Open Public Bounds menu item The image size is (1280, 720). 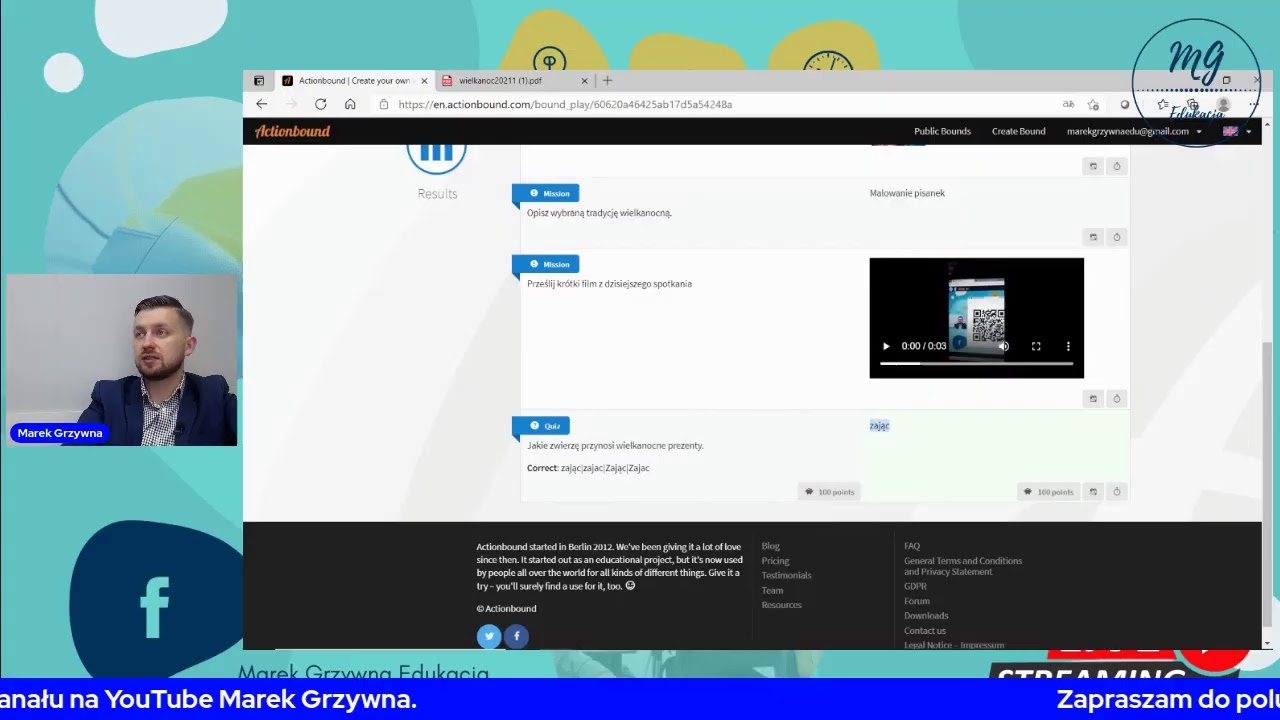click(x=942, y=131)
